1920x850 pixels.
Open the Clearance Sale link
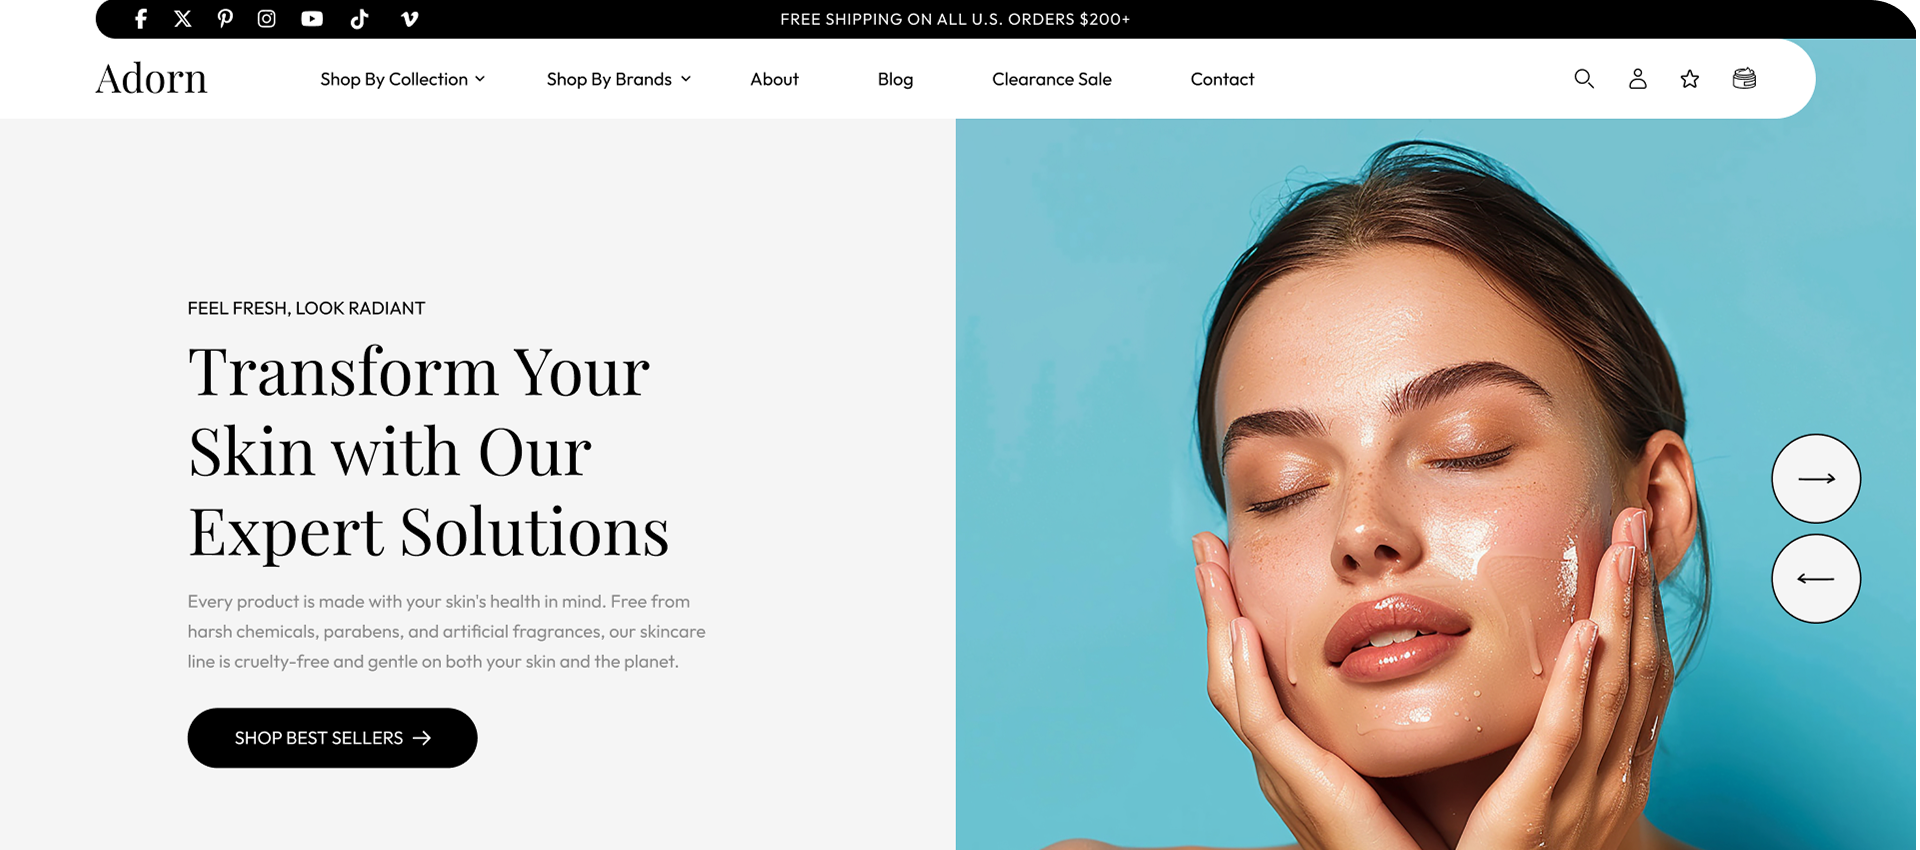point(1051,79)
